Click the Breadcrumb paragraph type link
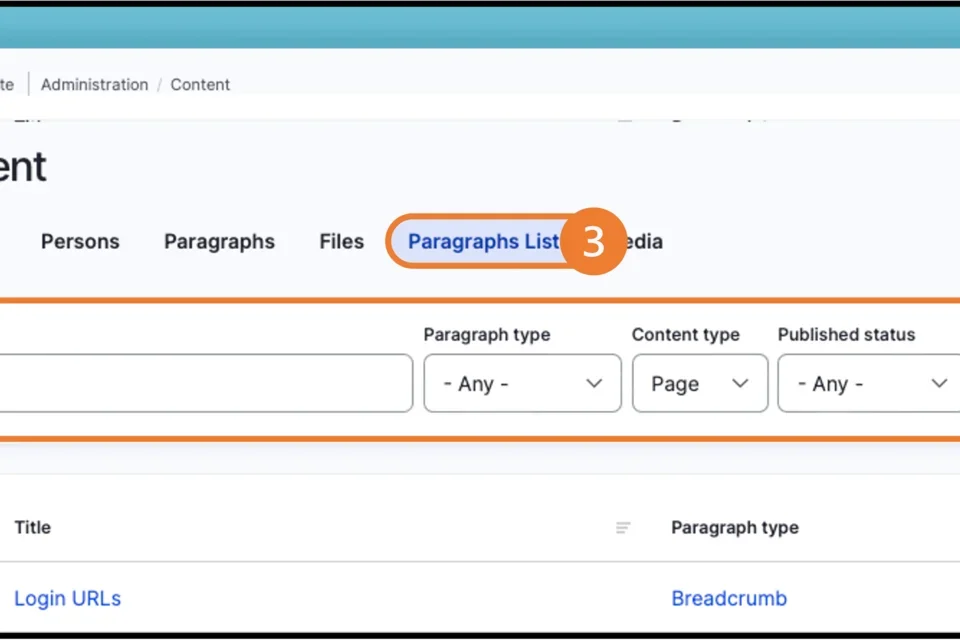 [x=729, y=597]
